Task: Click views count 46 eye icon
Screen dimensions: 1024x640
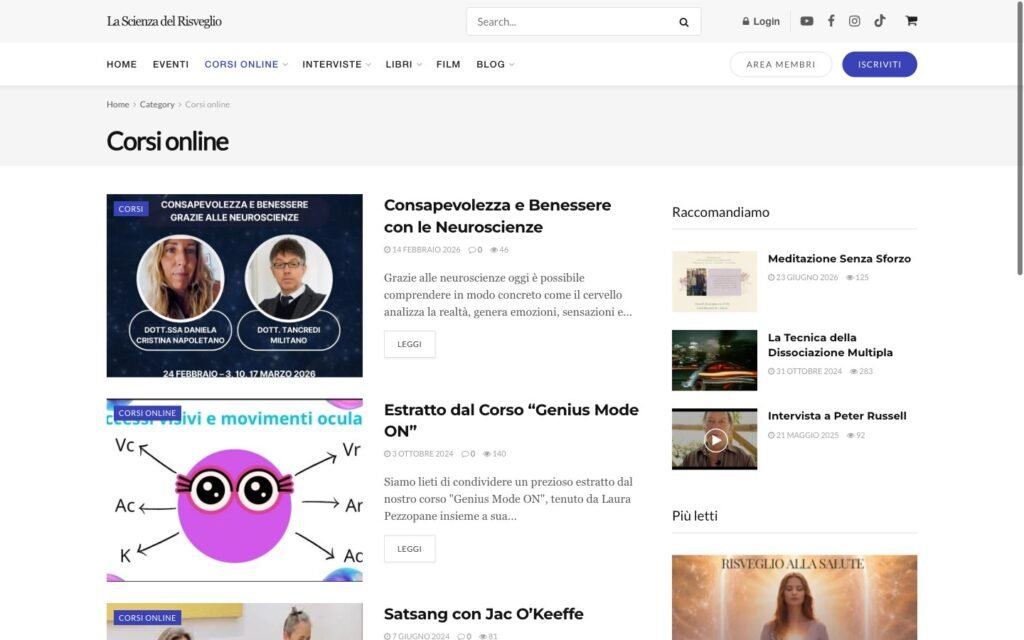Action: coord(494,249)
